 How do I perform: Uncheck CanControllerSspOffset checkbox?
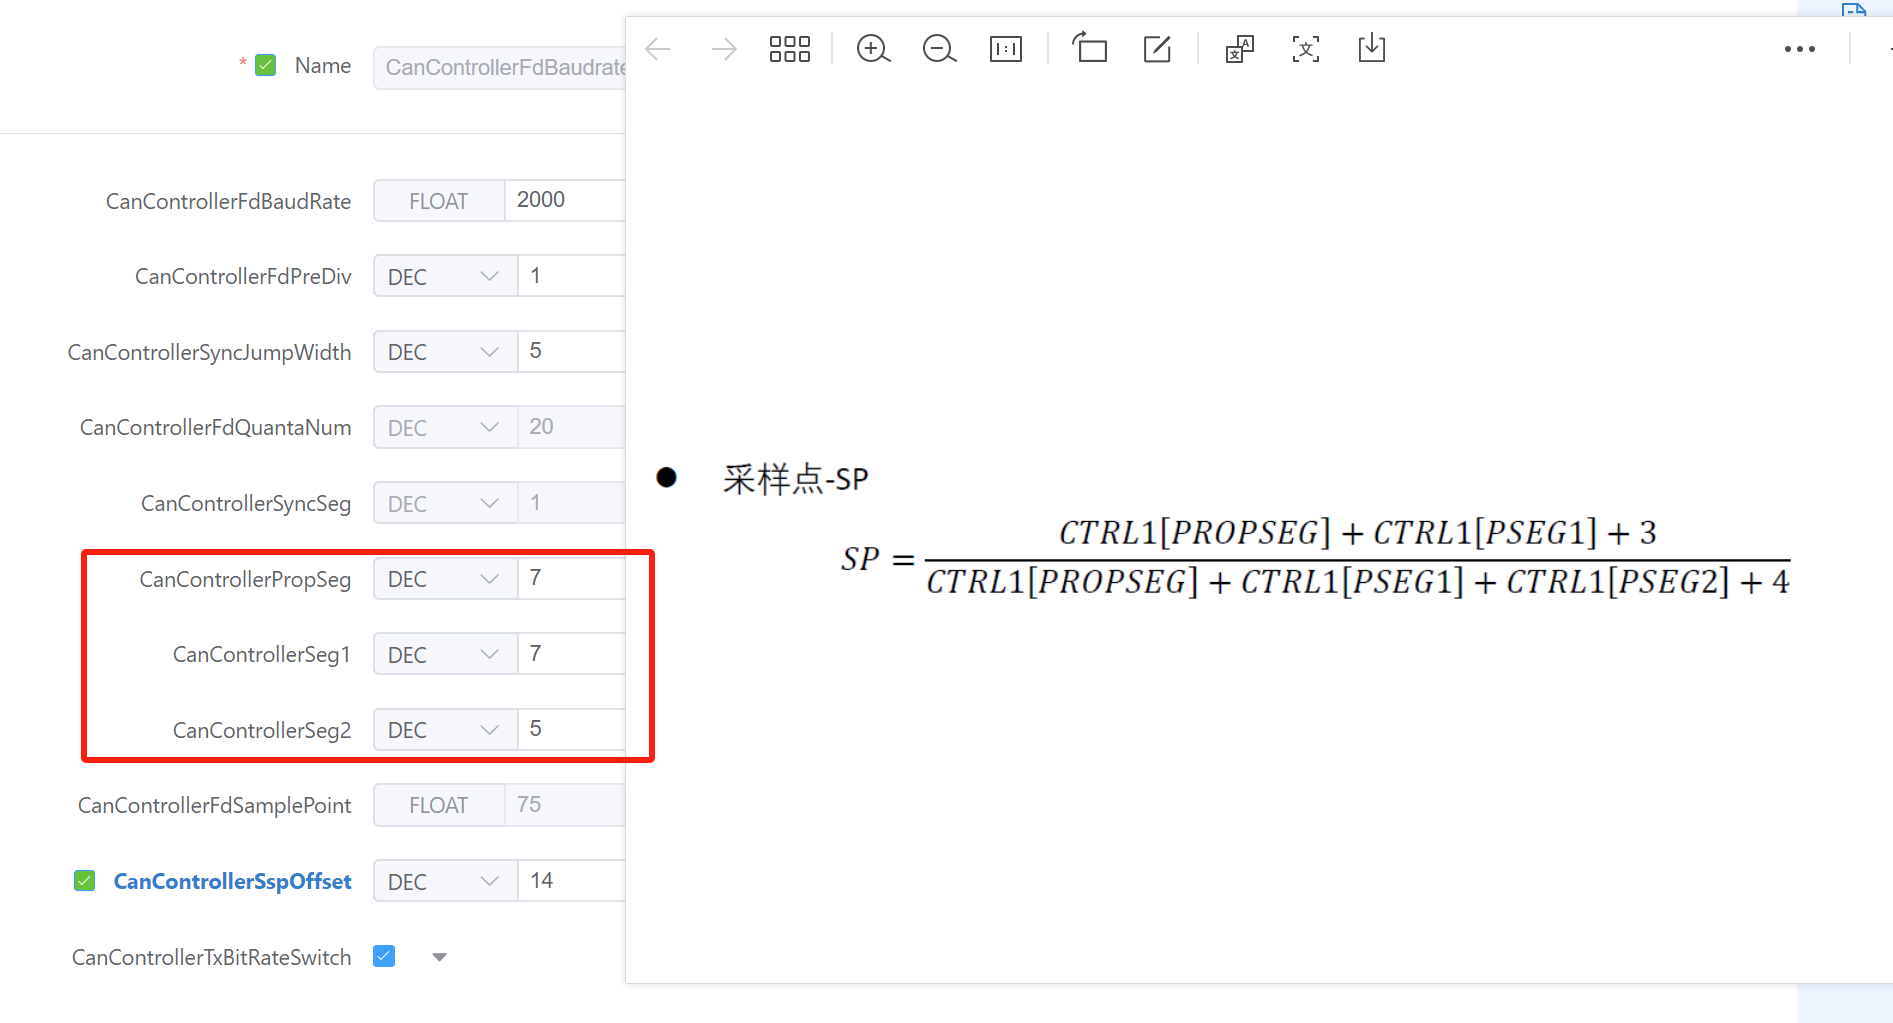[x=85, y=881]
